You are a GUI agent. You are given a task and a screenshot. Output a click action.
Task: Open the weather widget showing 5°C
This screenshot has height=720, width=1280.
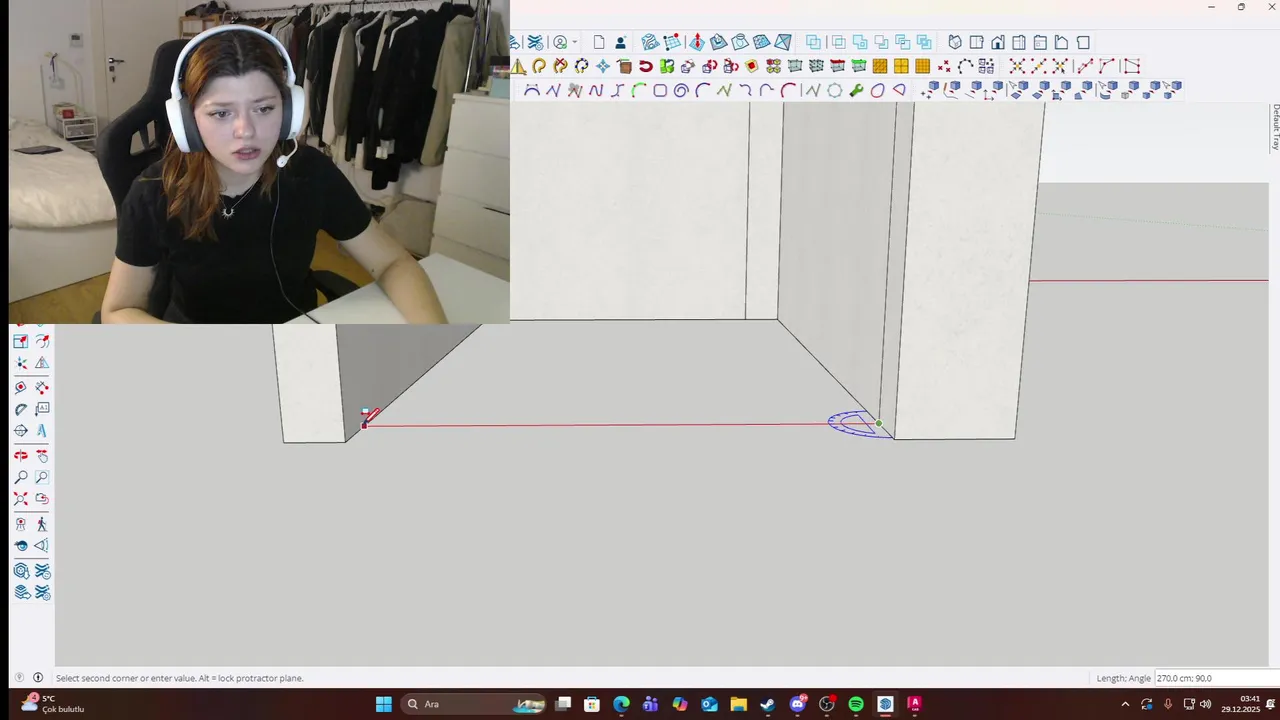[55, 704]
